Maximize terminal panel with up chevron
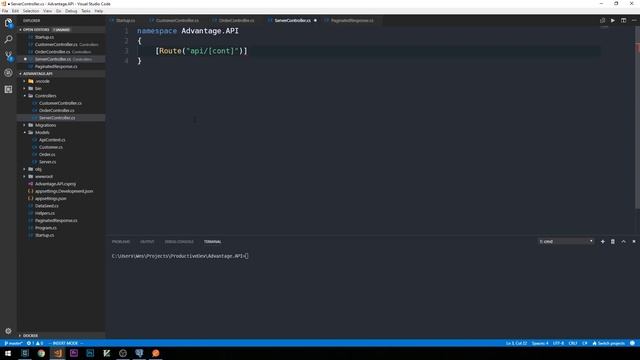 [x=623, y=242]
